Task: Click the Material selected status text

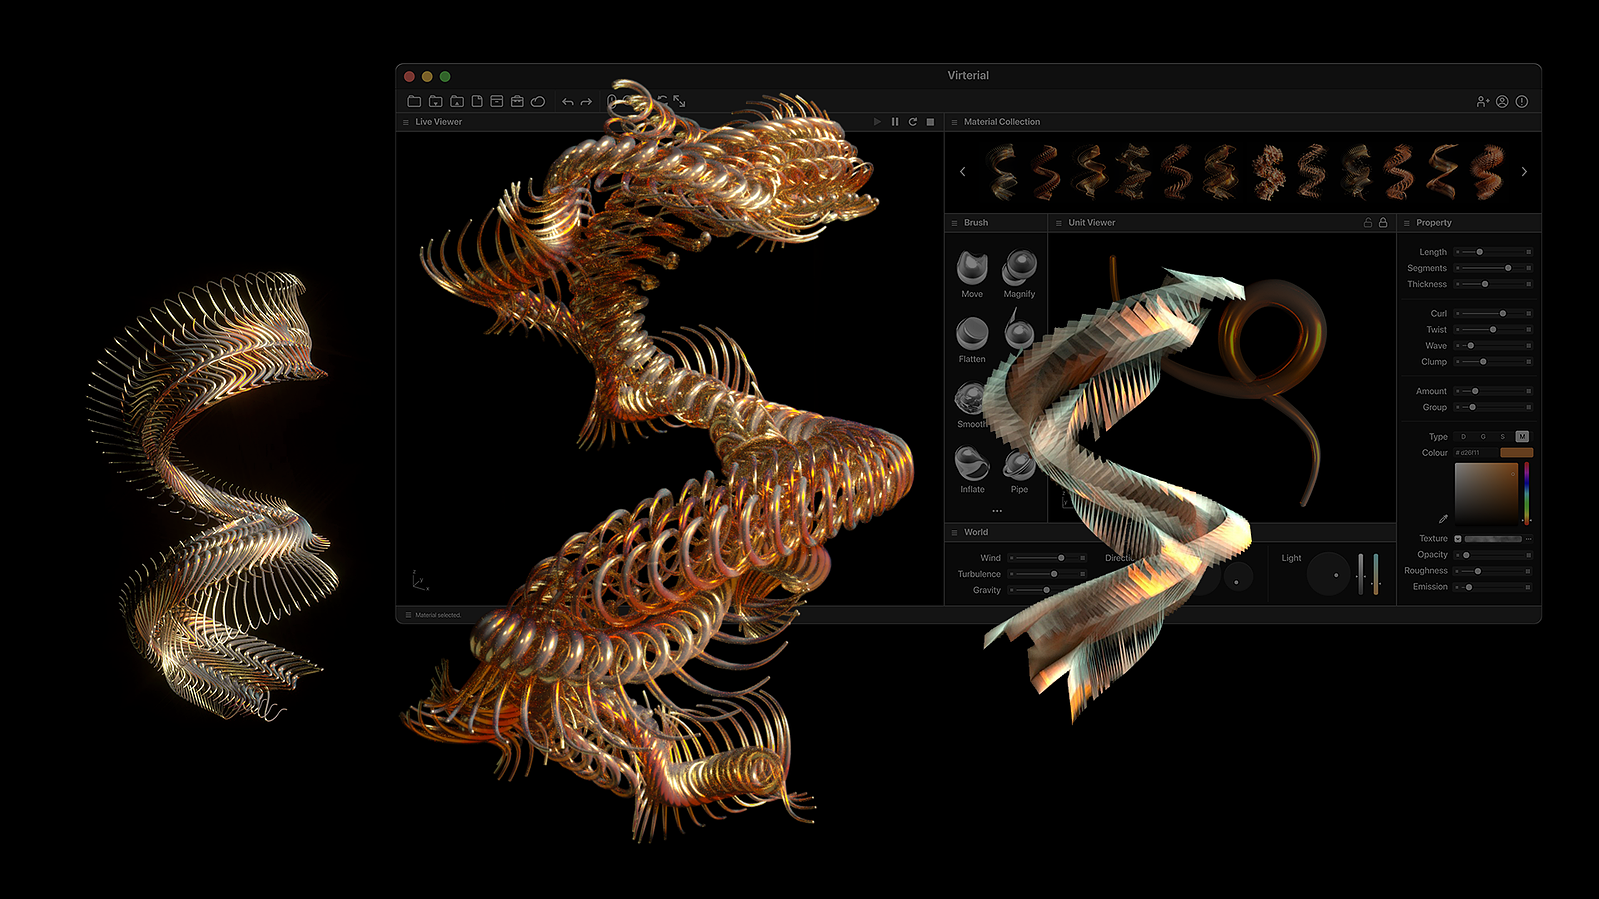Action: 438,615
